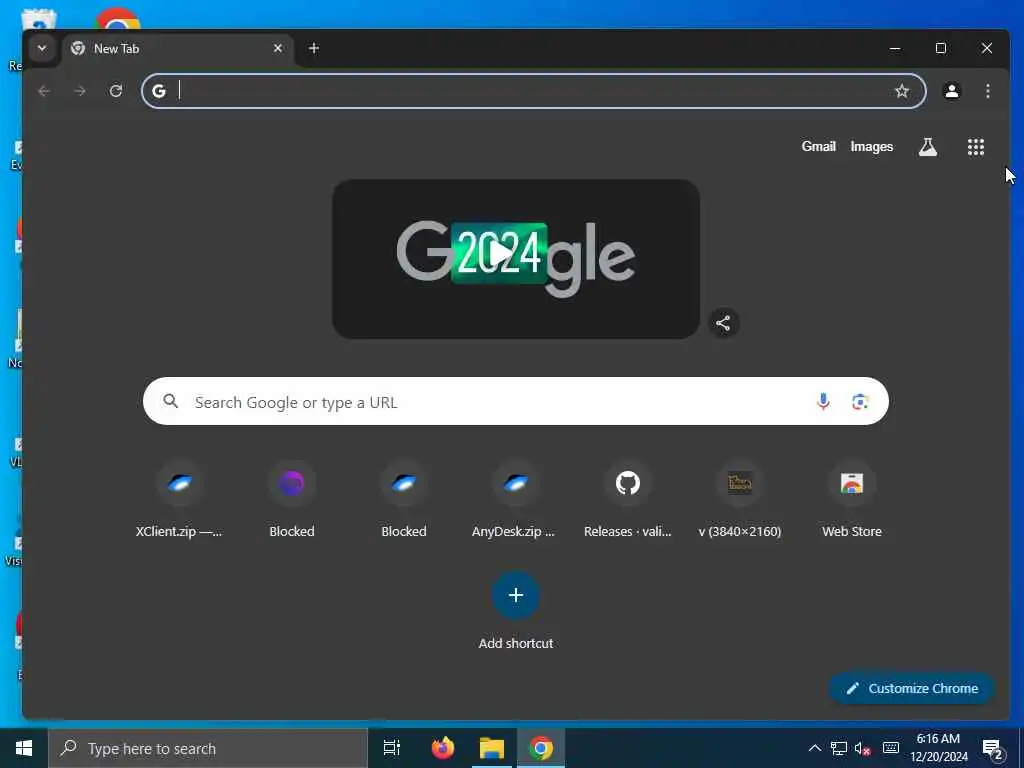
Task: Open the XClient.zip shortcut
Action: tap(180, 502)
